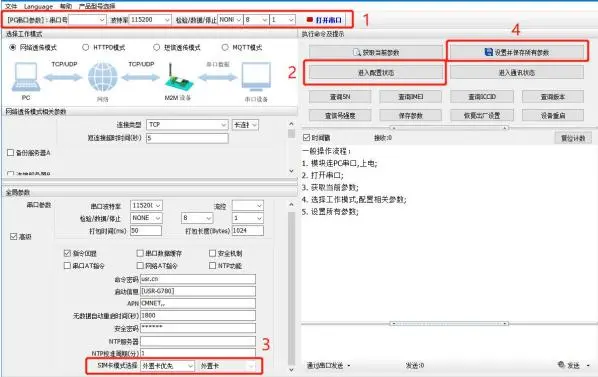
Task: Open top toolbar parity NONE dropdown
Action: coord(230,20)
